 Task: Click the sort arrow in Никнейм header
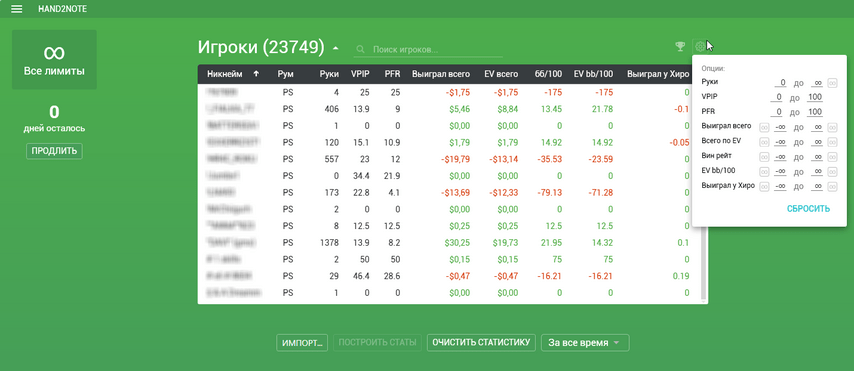click(257, 74)
